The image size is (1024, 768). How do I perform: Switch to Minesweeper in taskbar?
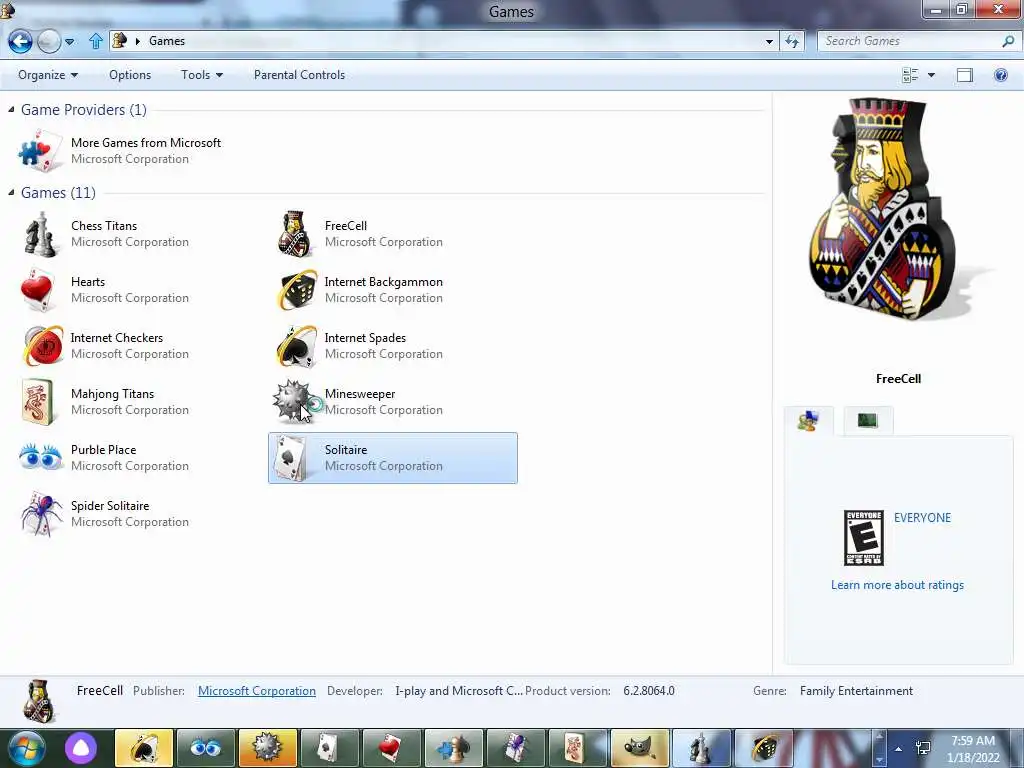tap(268, 748)
